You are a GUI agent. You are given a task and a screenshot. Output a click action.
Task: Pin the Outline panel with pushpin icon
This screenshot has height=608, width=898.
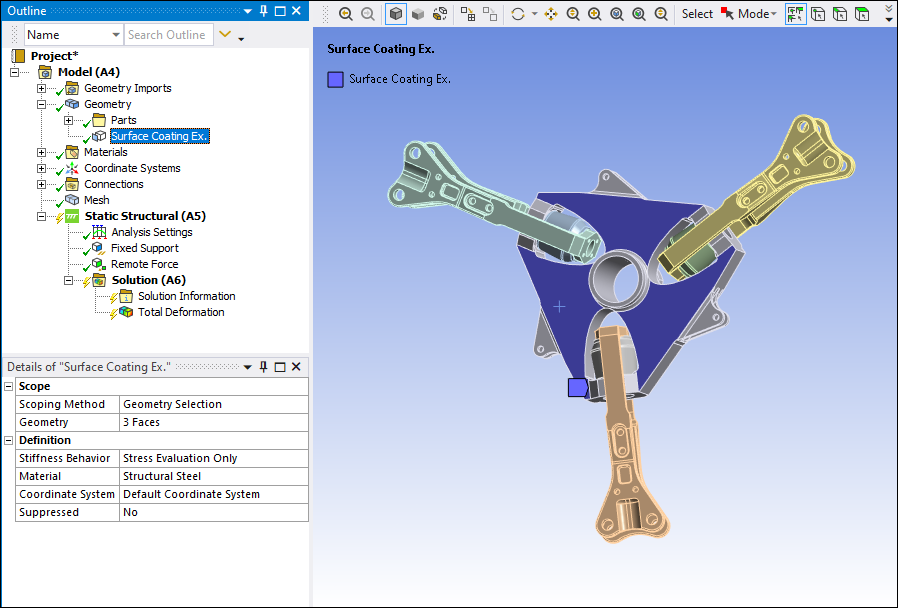[x=263, y=11]
